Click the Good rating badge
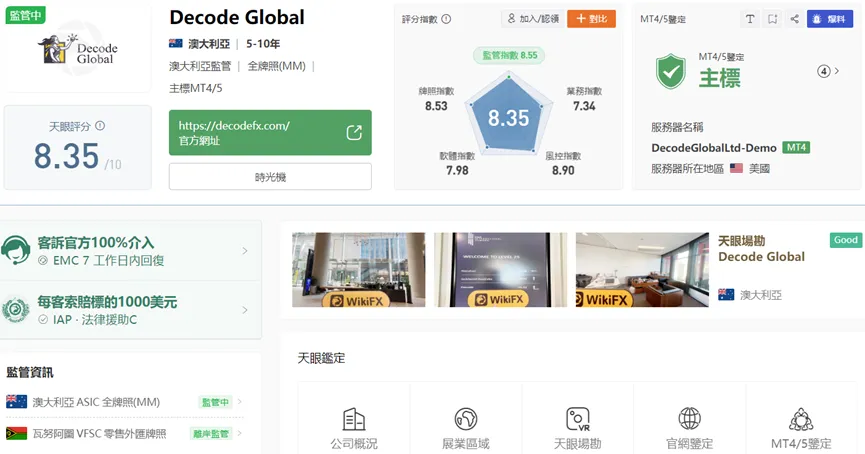865x454 pixels. 845,240
